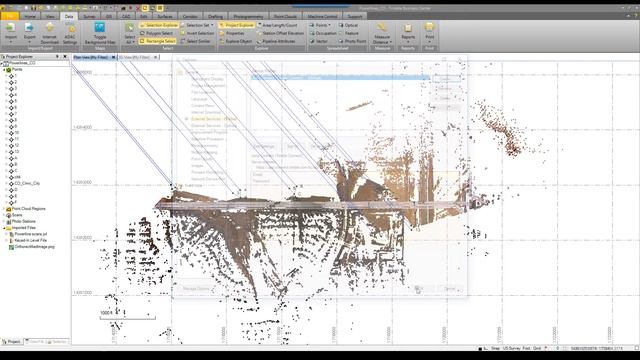The image size is (640, 360).
Task: Switch to the Survey ribbon tab
Action: (89, 16)
